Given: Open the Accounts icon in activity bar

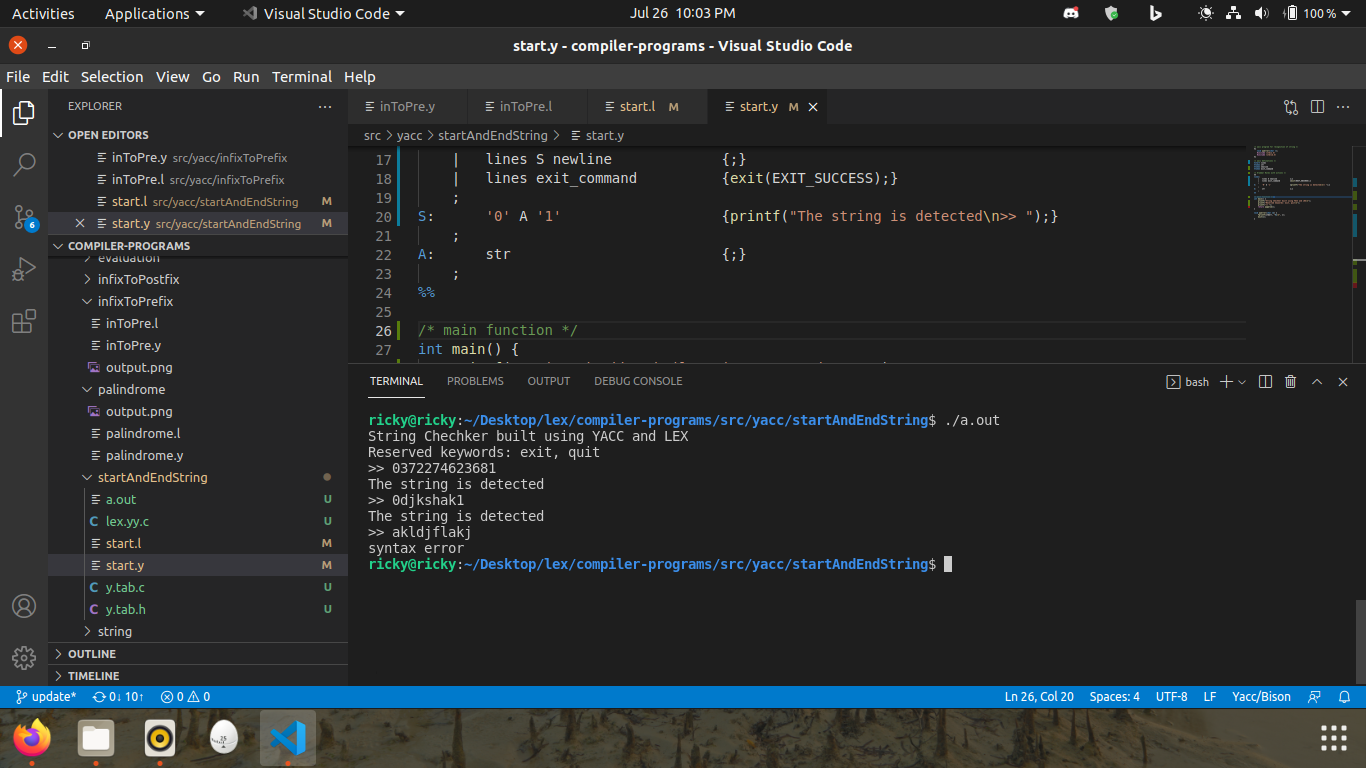Looking at the screenshot, I should tap(24, 606).
